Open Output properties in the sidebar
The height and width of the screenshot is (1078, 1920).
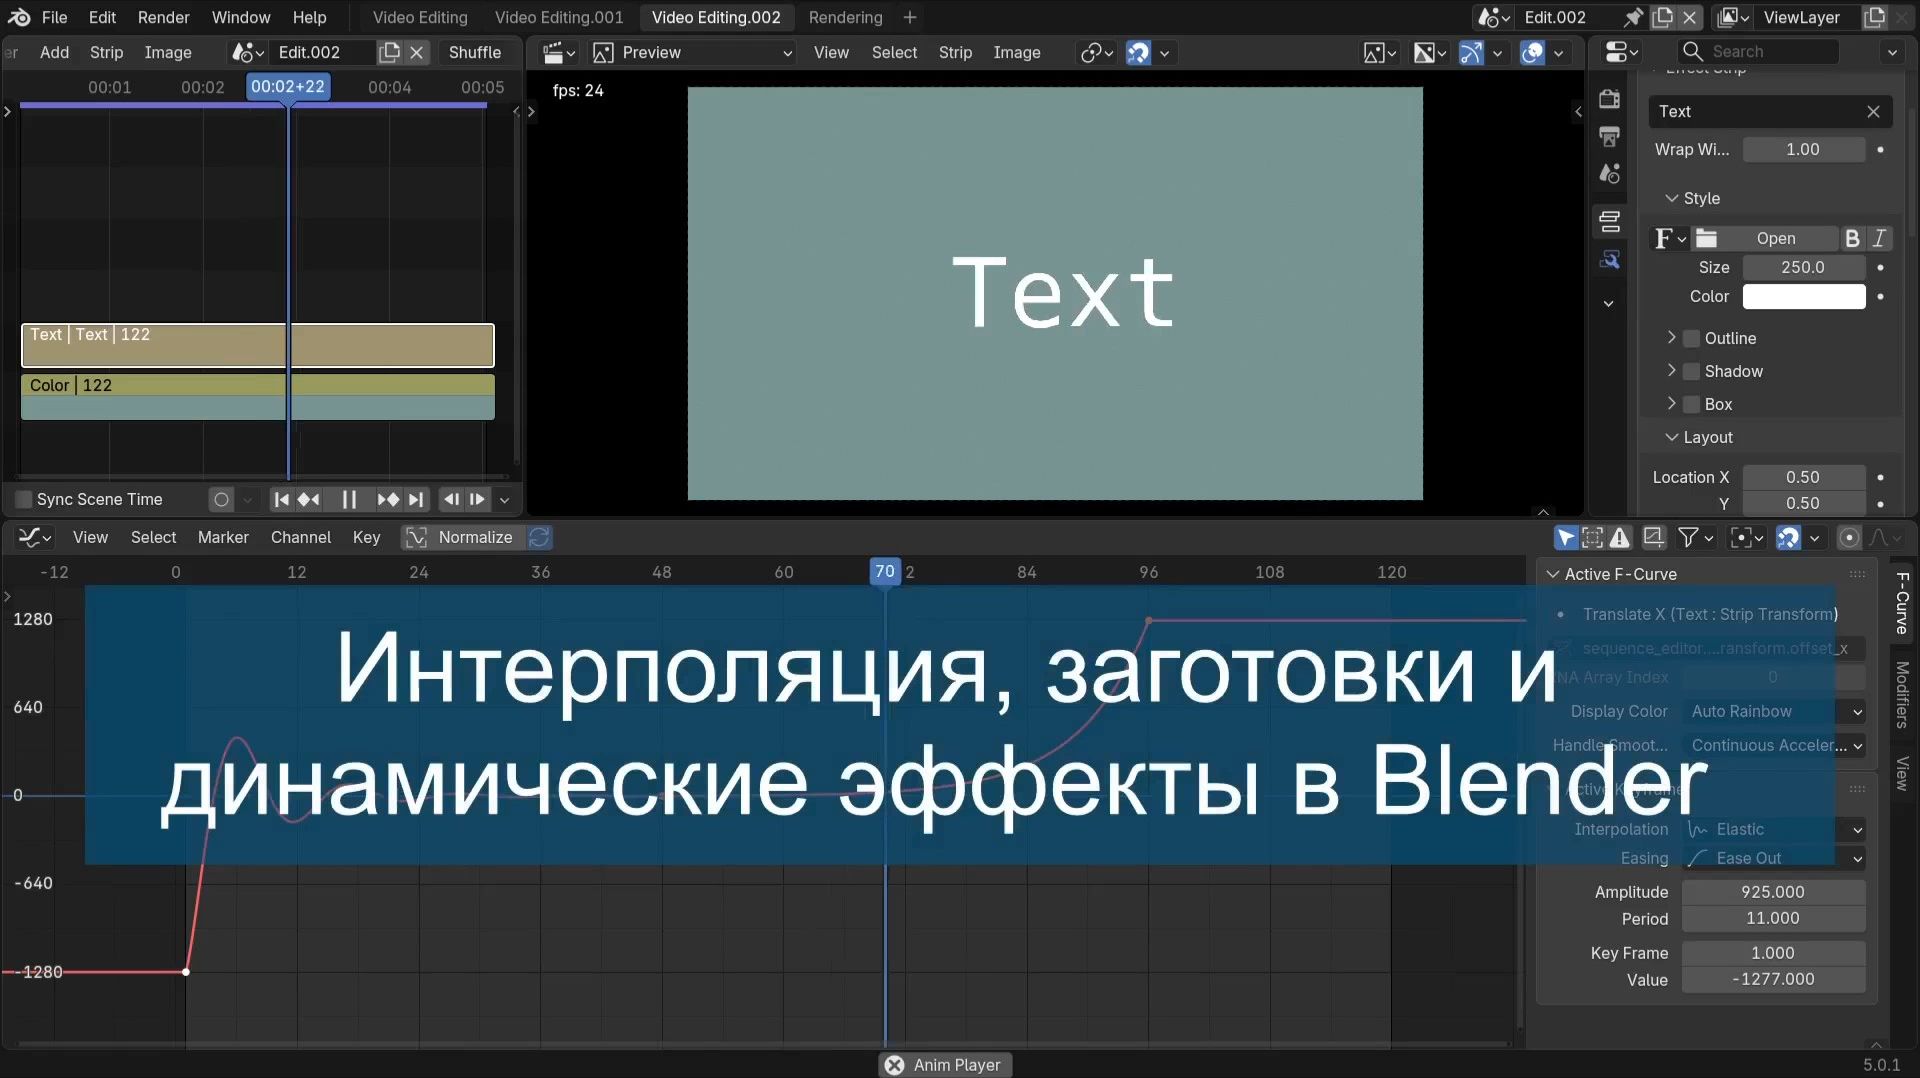click(1610, 136)
